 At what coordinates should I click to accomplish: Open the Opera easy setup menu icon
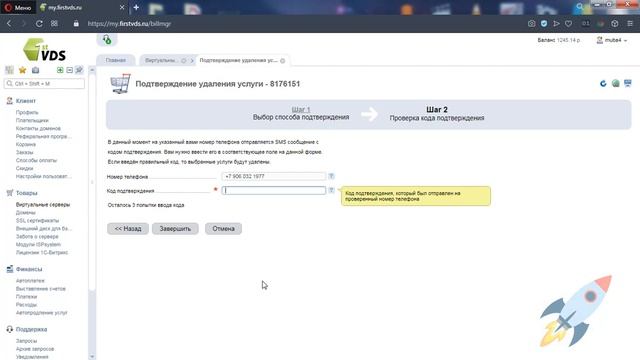(630, 24)
